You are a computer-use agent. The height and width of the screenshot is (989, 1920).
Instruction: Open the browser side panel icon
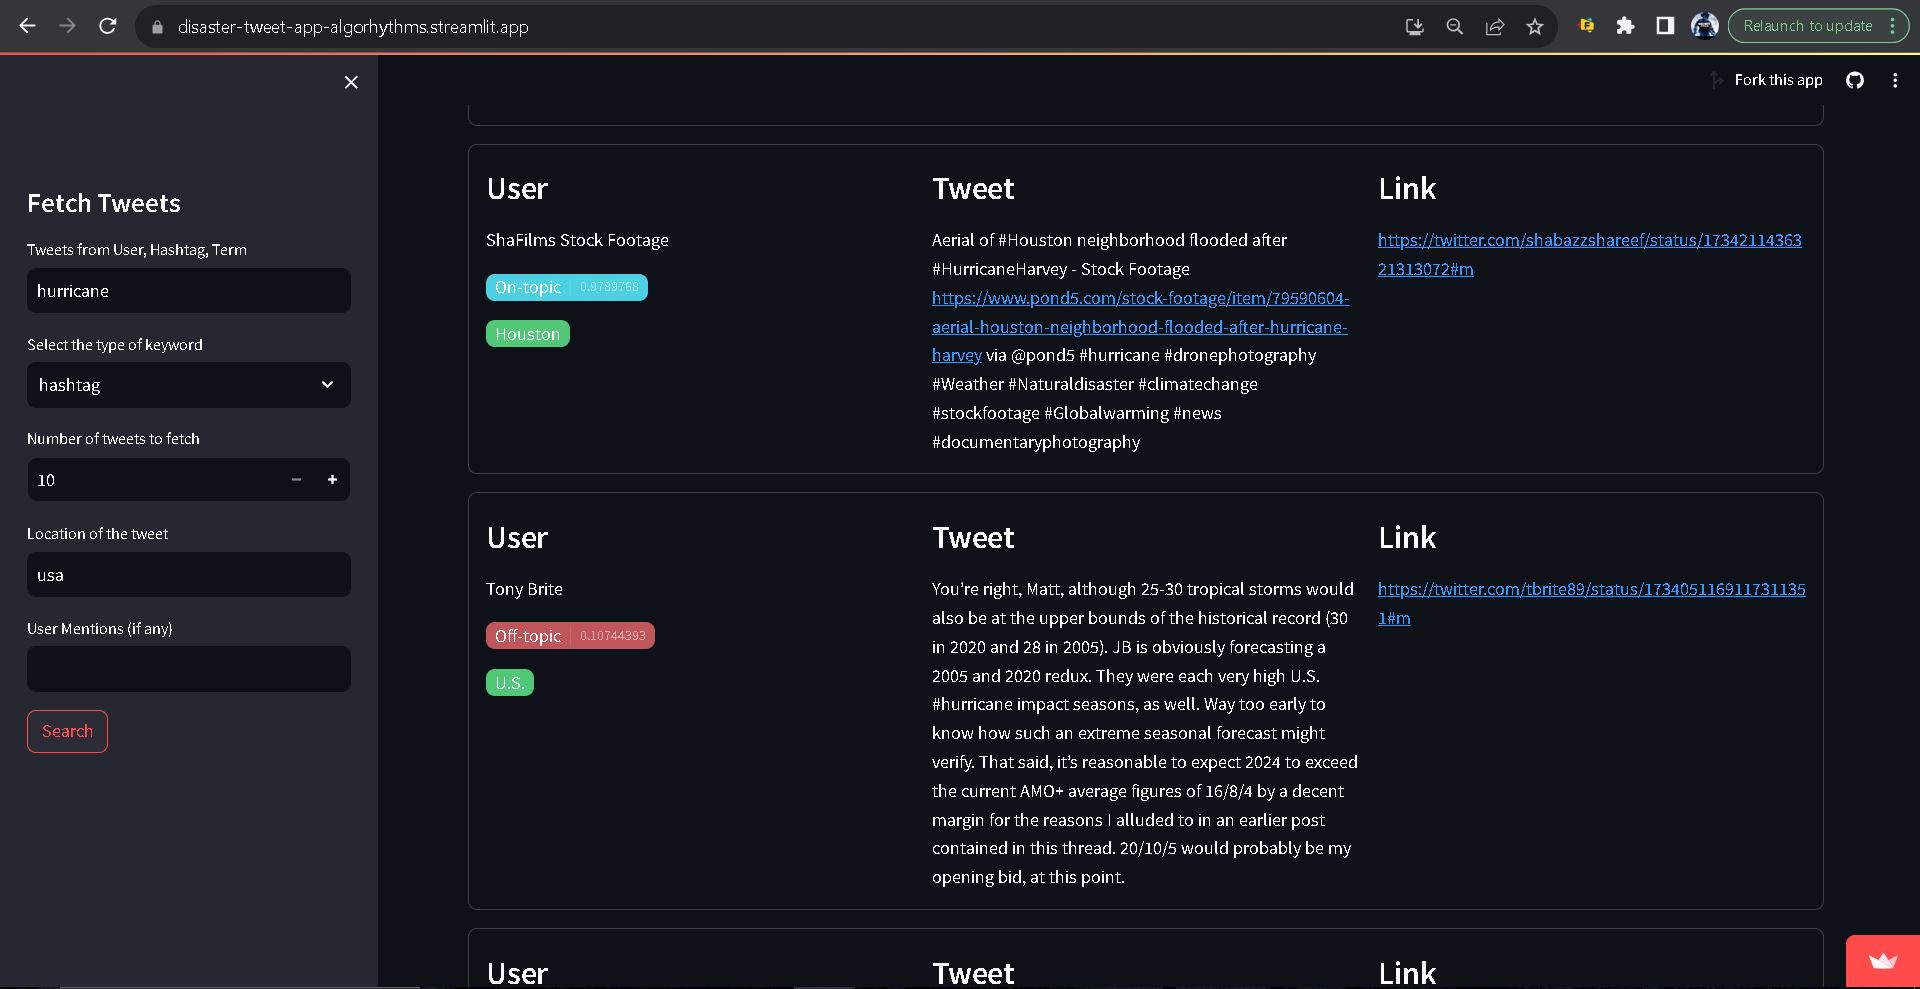(1665, 26)
